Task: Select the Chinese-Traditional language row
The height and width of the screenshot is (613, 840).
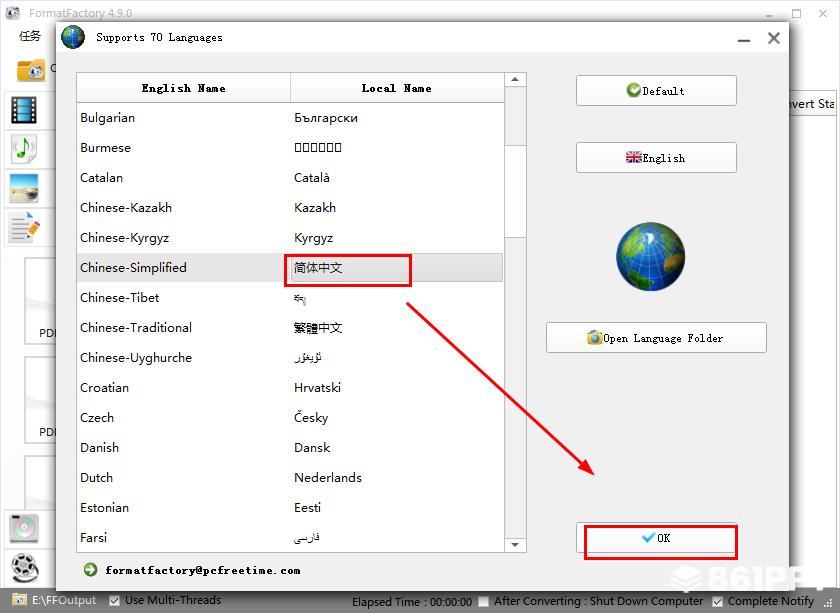Action: (x=290, y=328)
